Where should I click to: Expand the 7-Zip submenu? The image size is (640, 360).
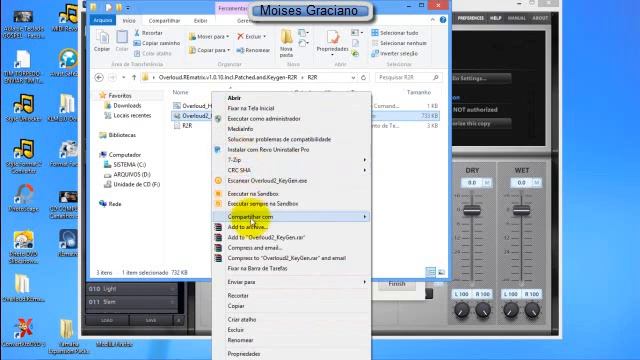tap(292, 160)
